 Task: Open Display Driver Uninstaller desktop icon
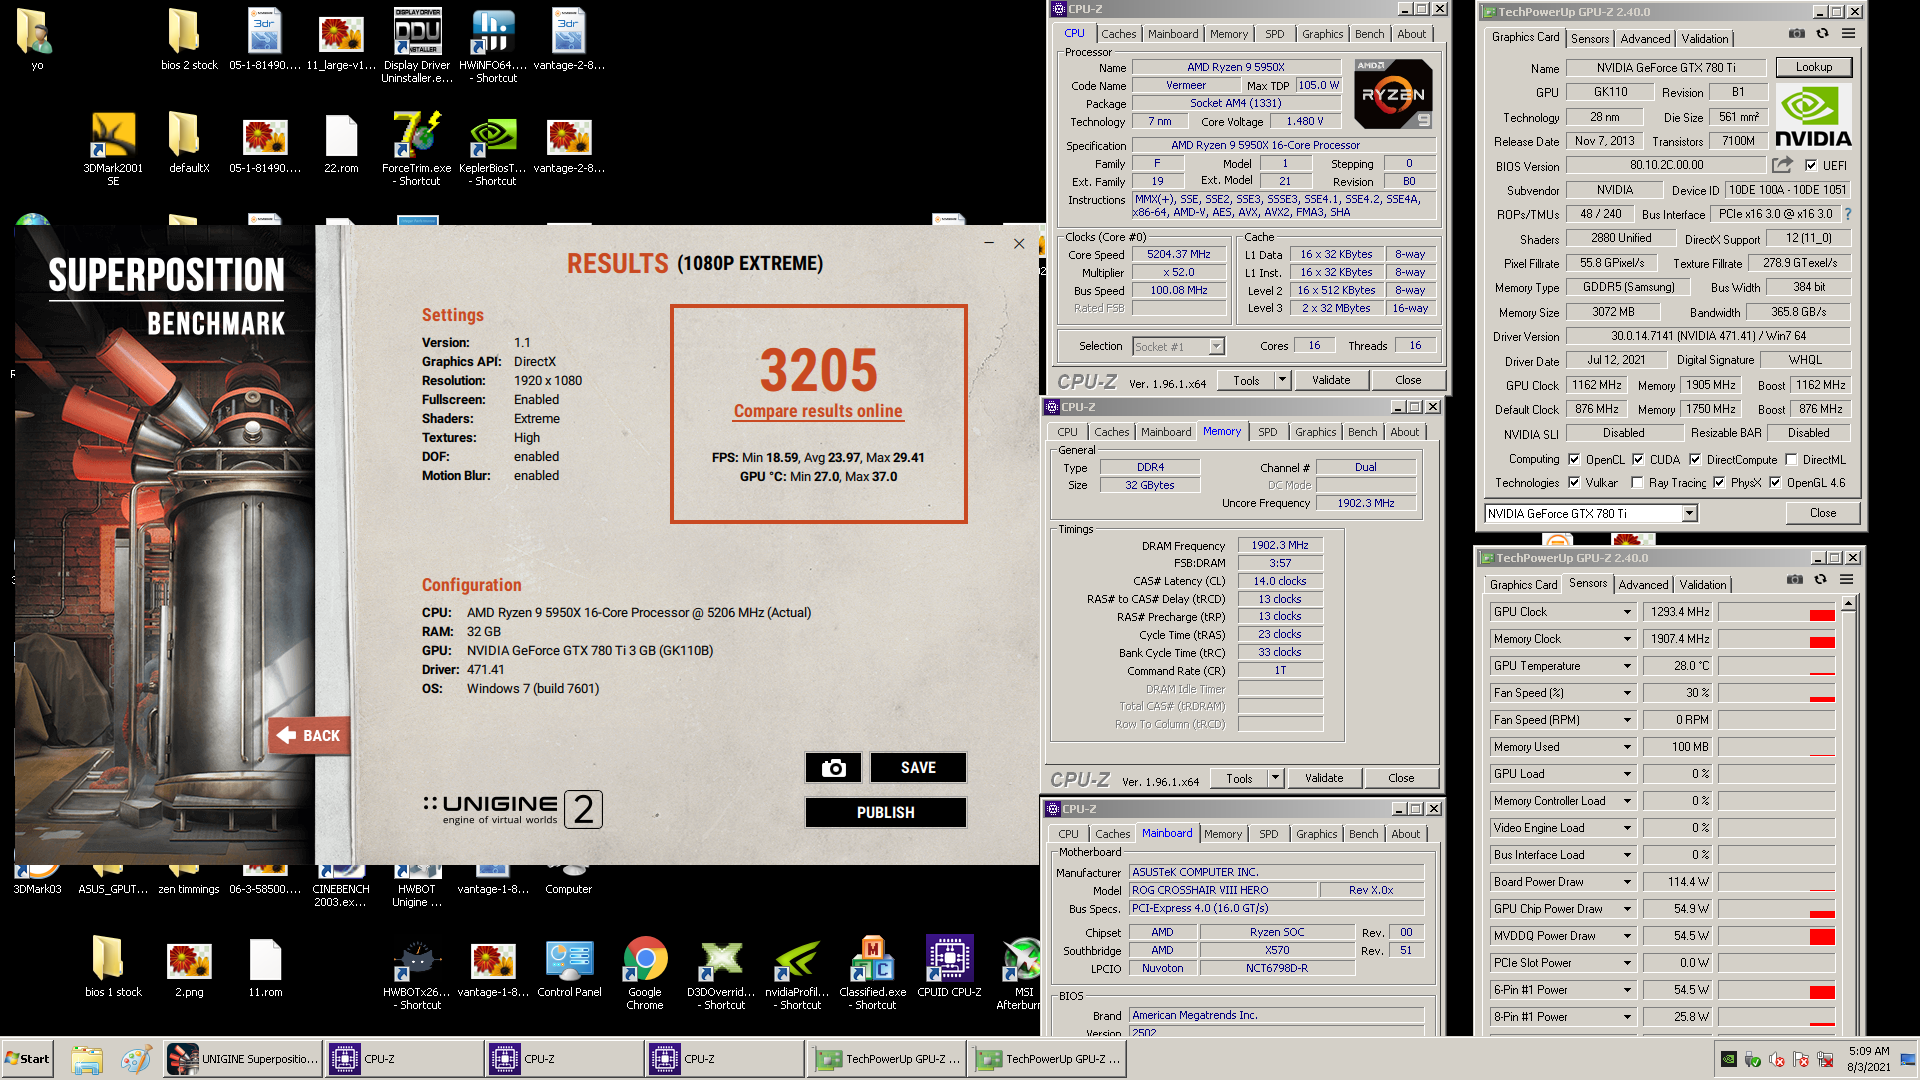point(417,45)
